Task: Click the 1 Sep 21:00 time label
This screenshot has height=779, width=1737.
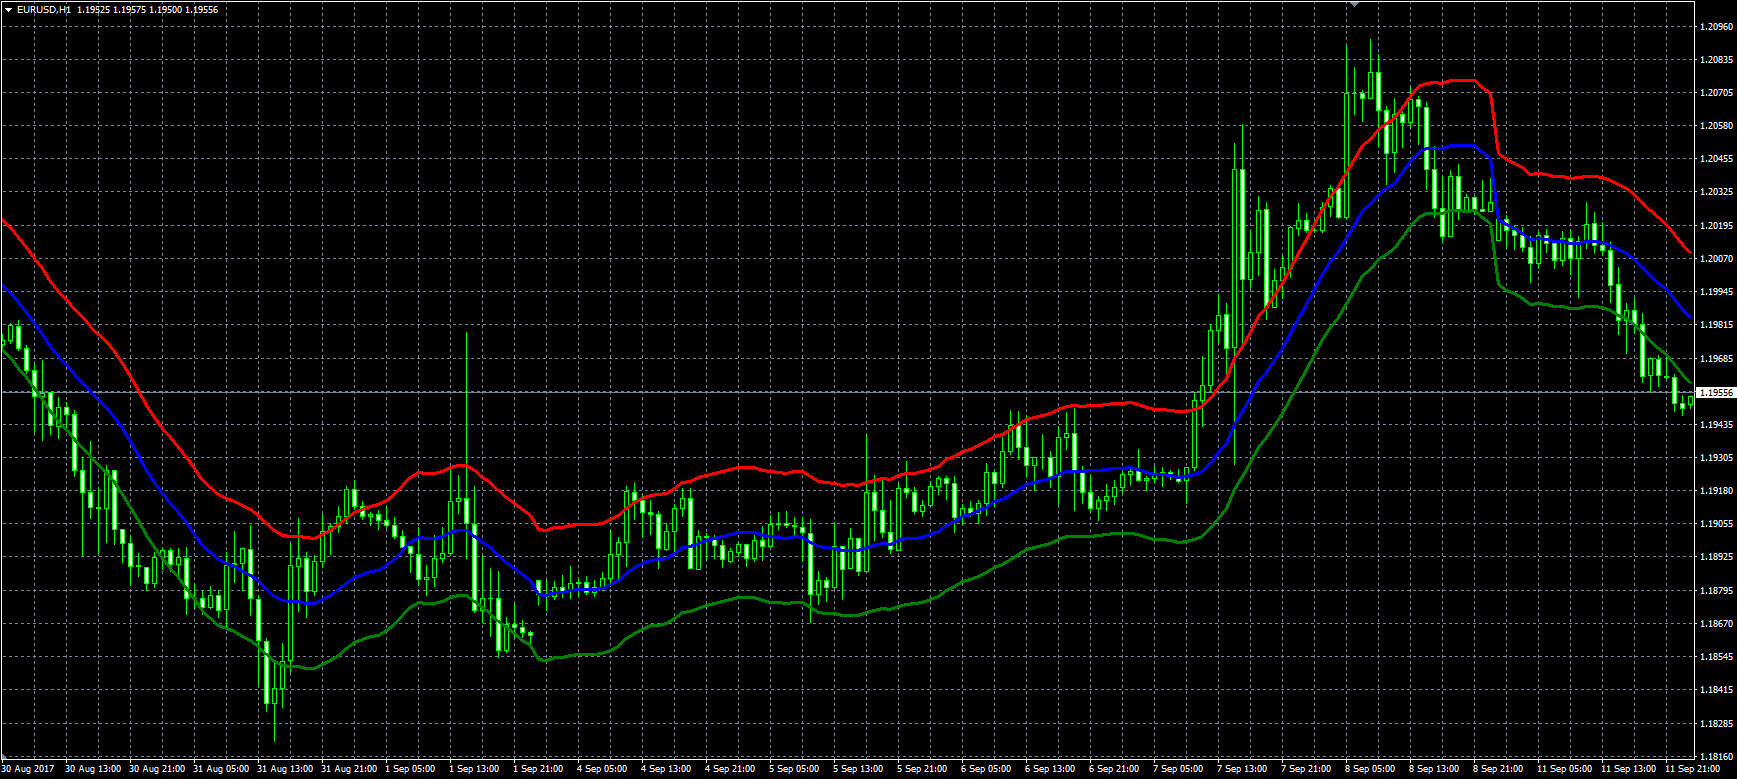Action: pos(538,769)
